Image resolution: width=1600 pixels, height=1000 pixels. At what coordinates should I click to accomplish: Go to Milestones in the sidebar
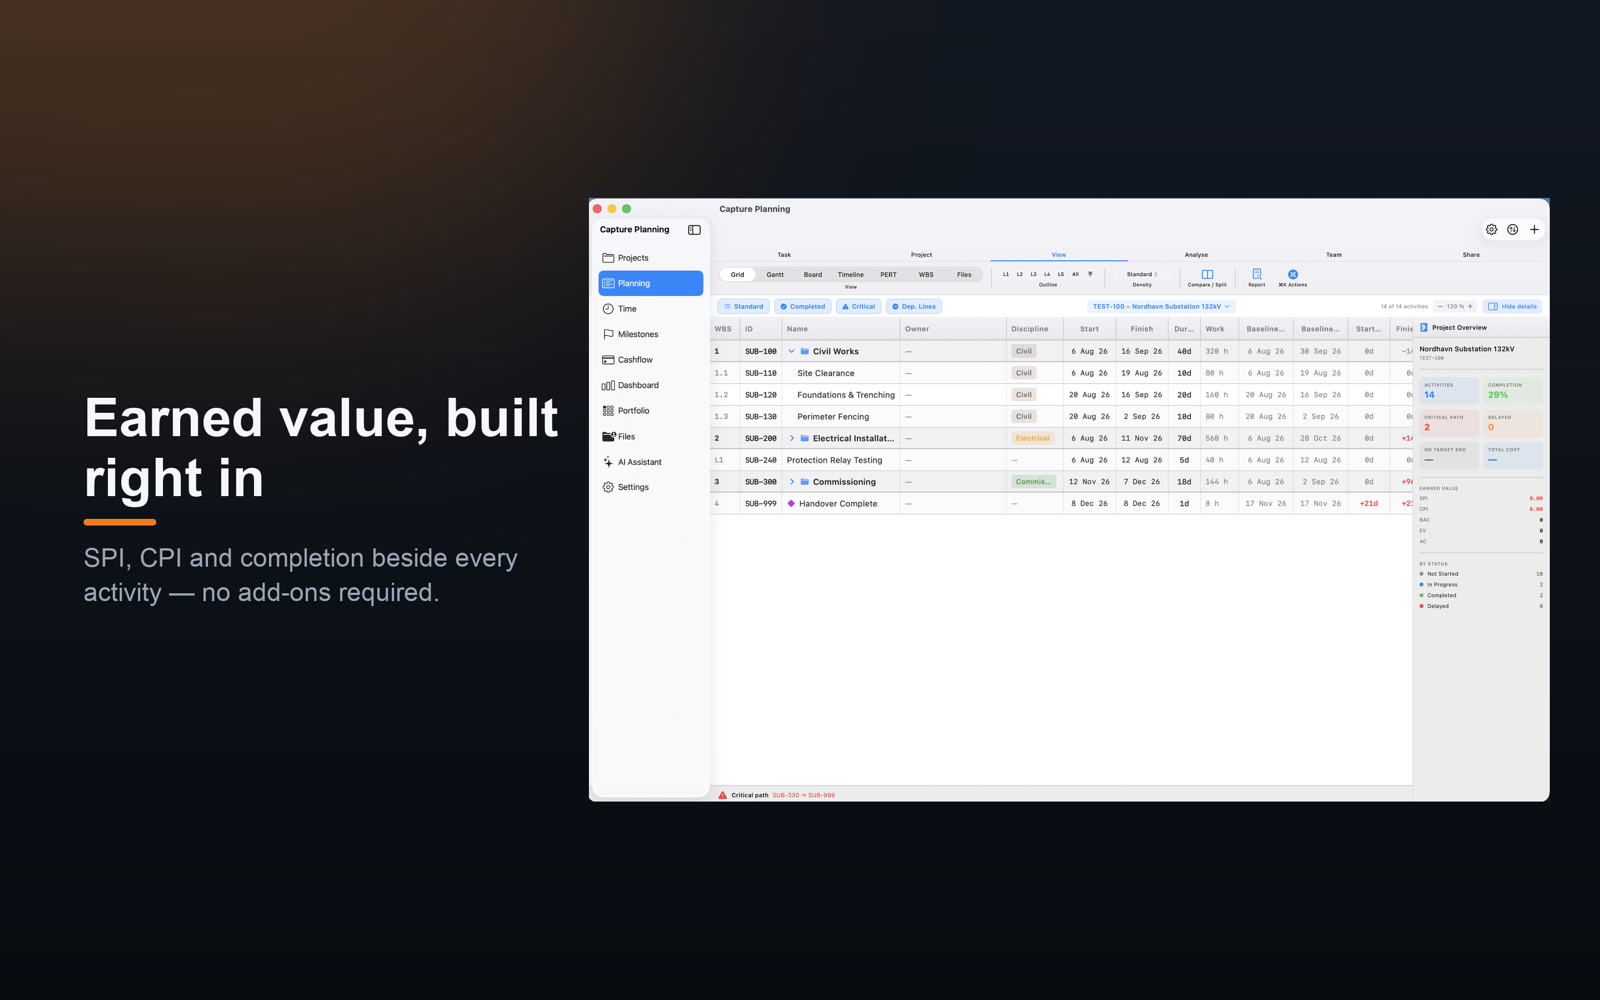tap(650, 334)
